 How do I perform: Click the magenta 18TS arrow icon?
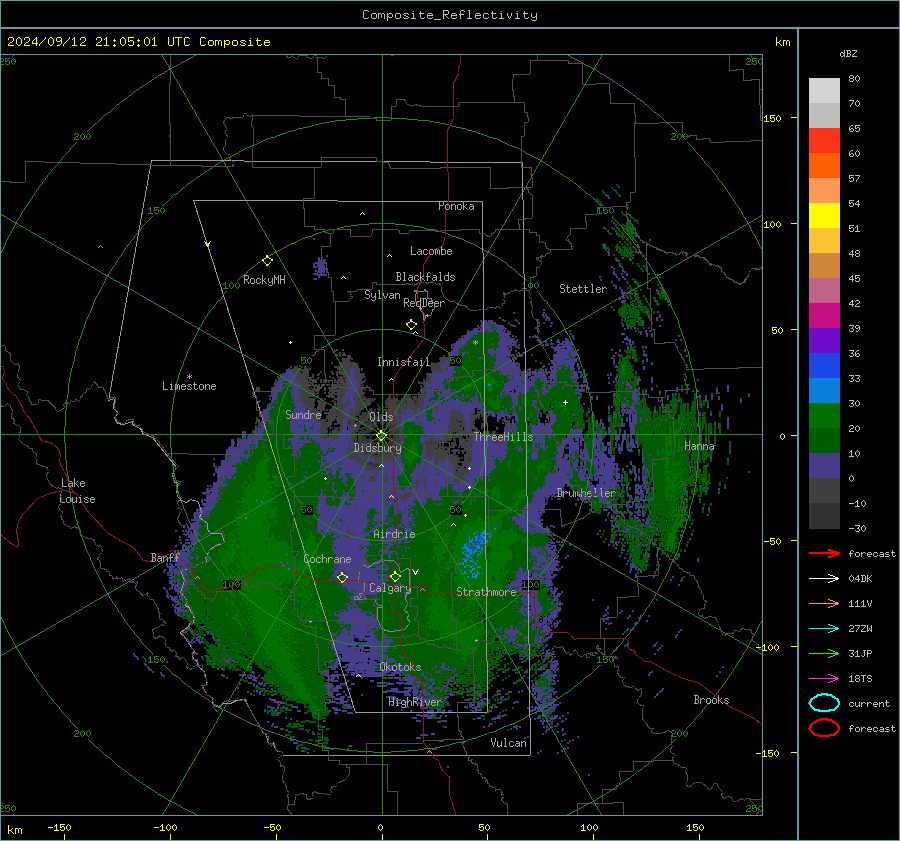point(824,679)
